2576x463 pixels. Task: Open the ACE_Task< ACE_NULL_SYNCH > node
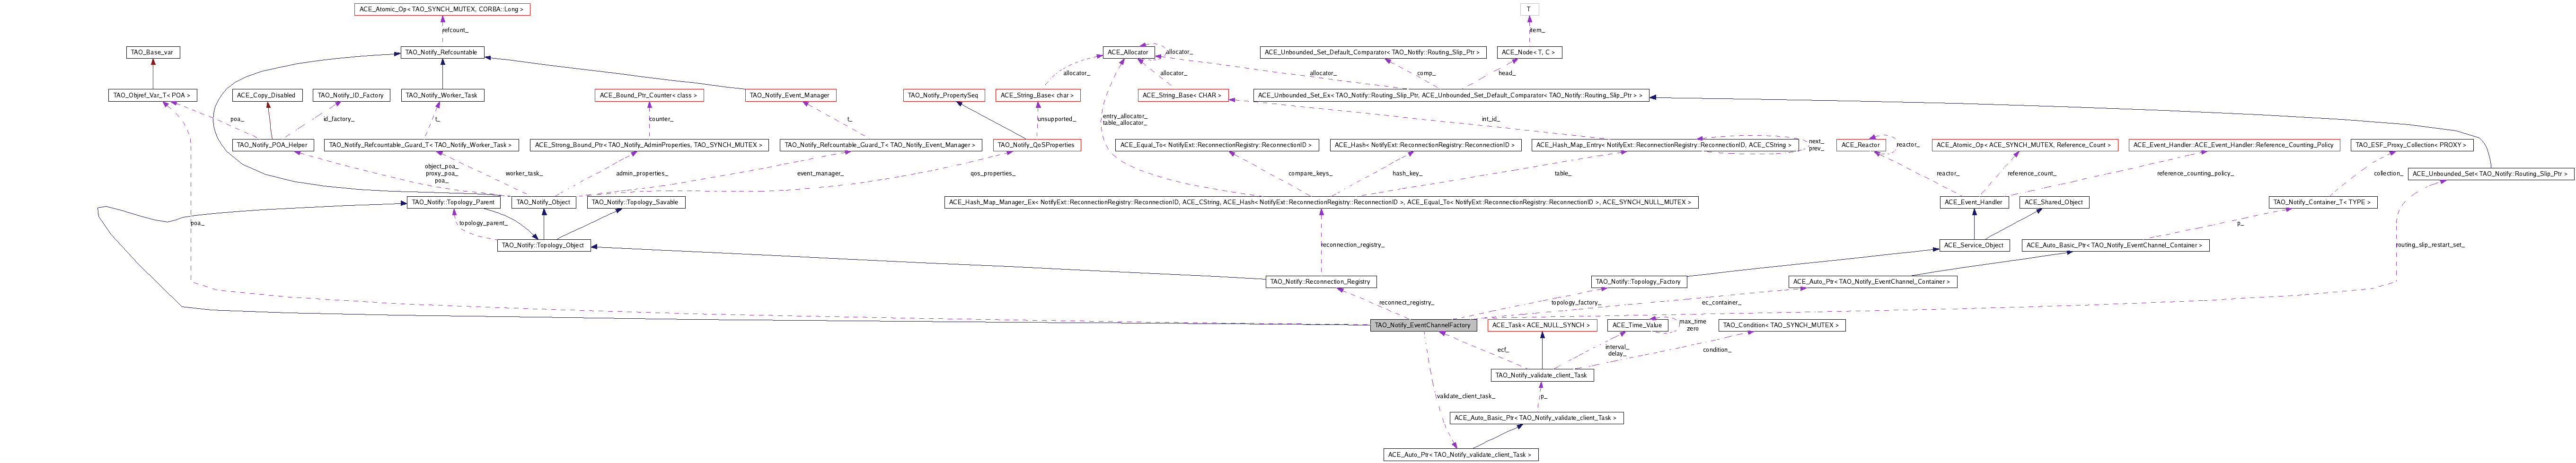1541,325
